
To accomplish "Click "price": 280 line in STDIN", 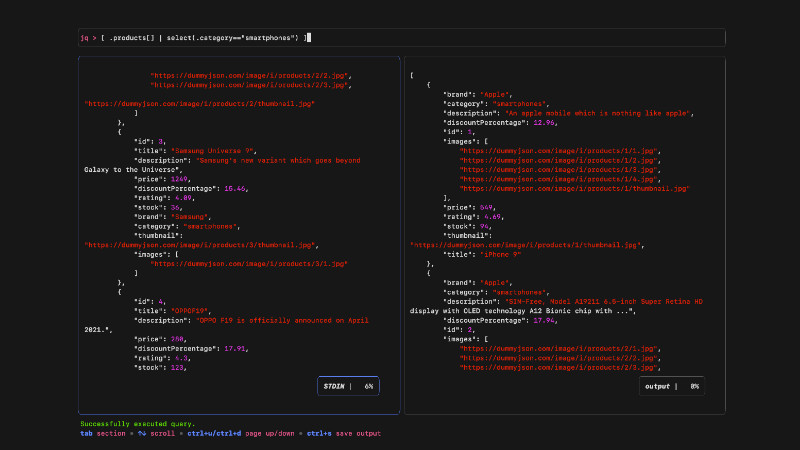I will click(x=160, y=339).
